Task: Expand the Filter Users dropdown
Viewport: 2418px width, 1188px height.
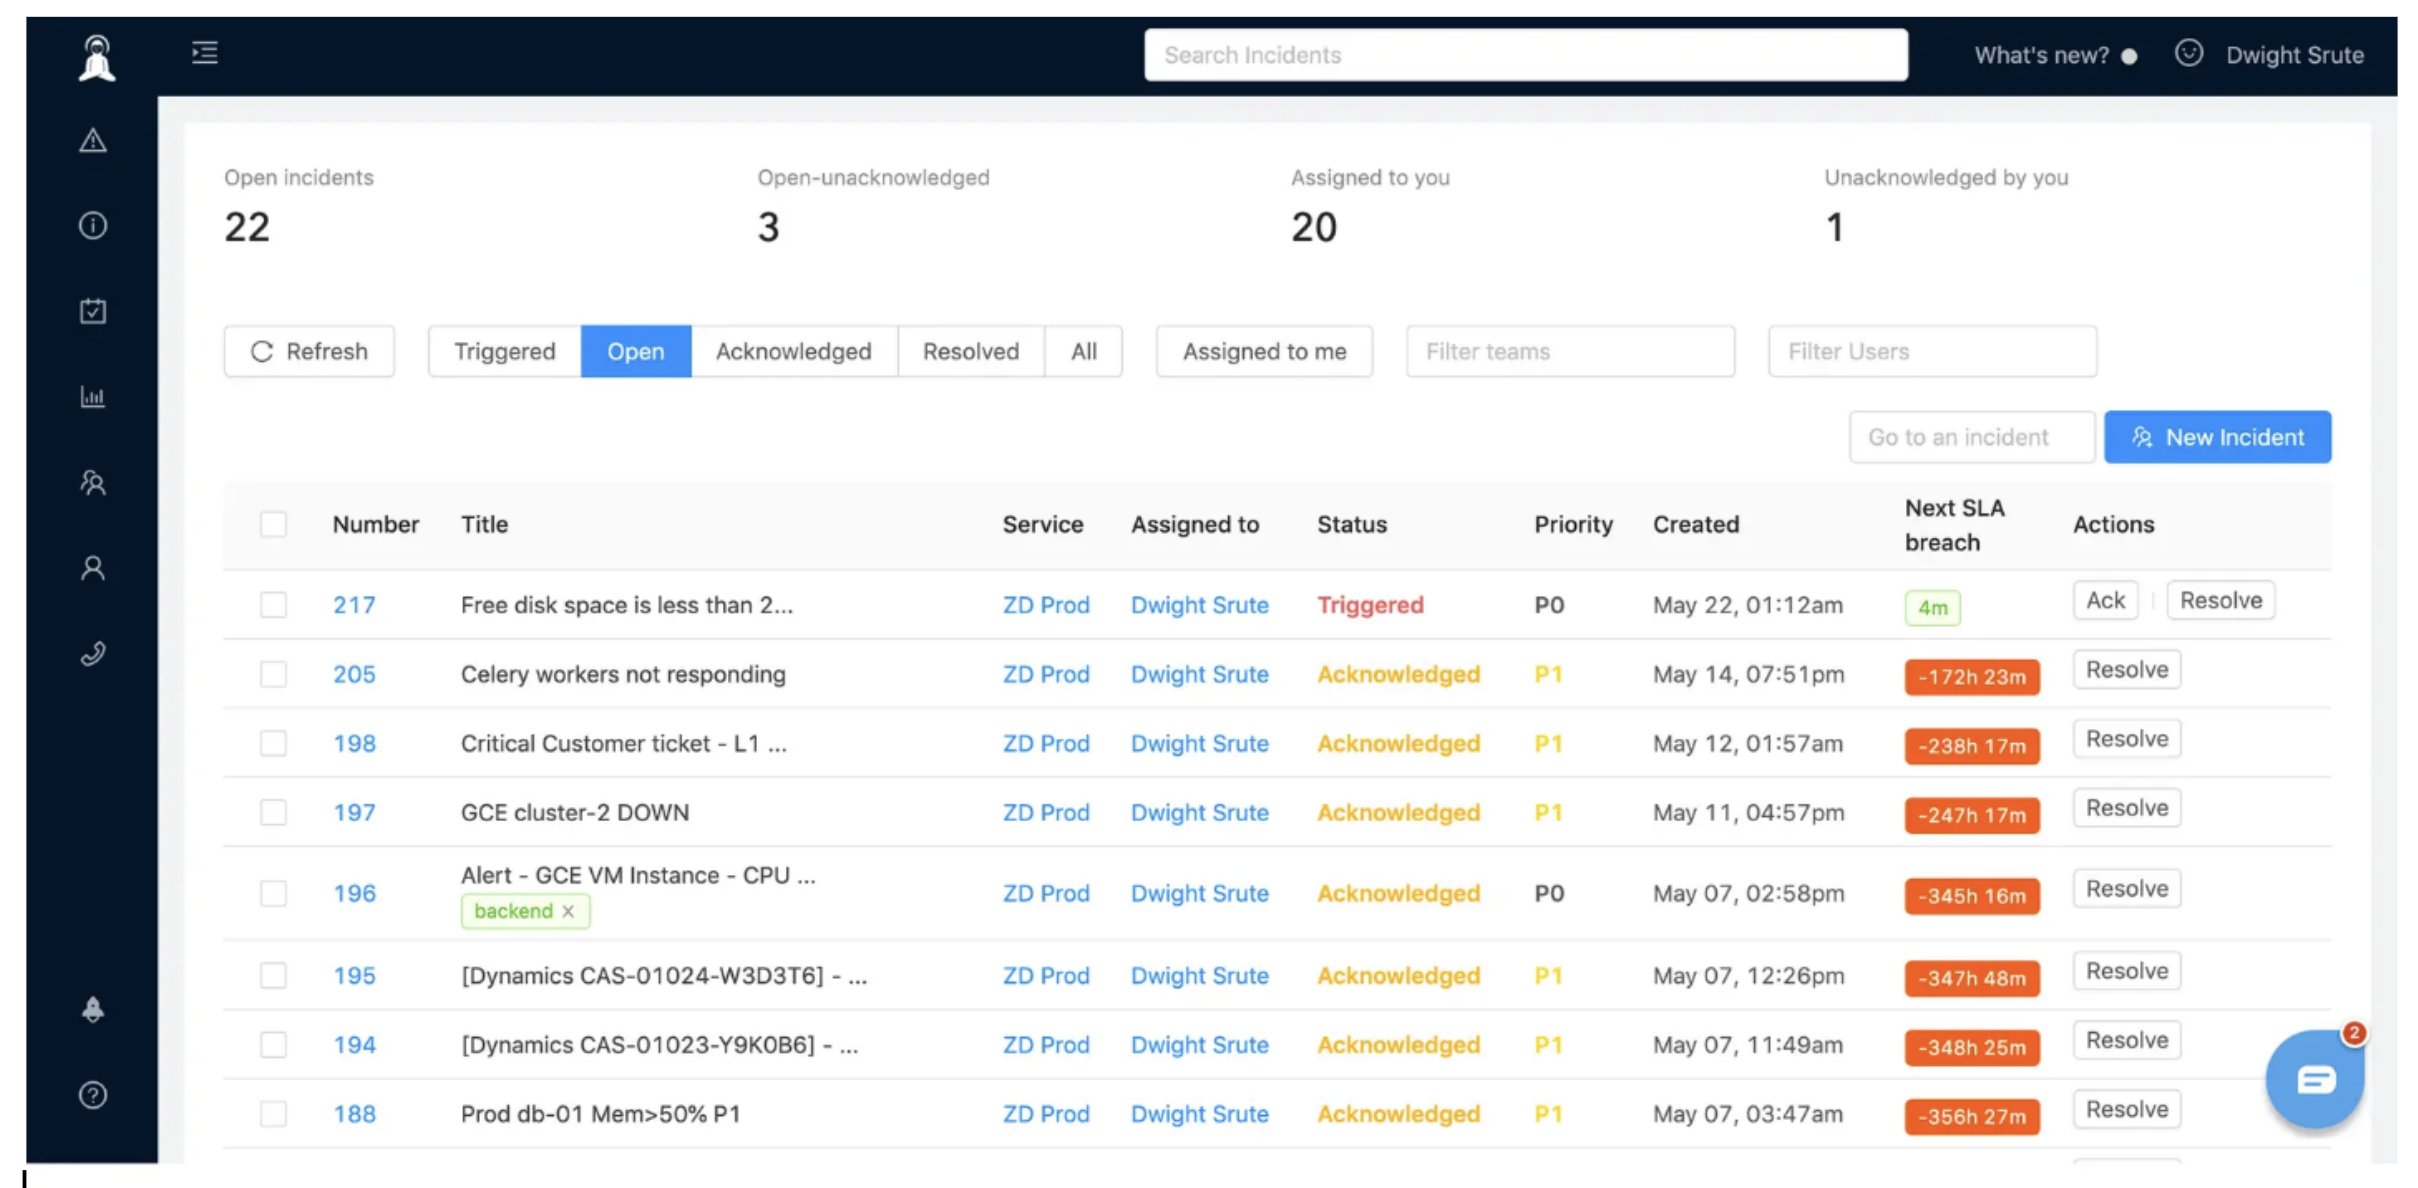Action: click(x=1931, y=351)
